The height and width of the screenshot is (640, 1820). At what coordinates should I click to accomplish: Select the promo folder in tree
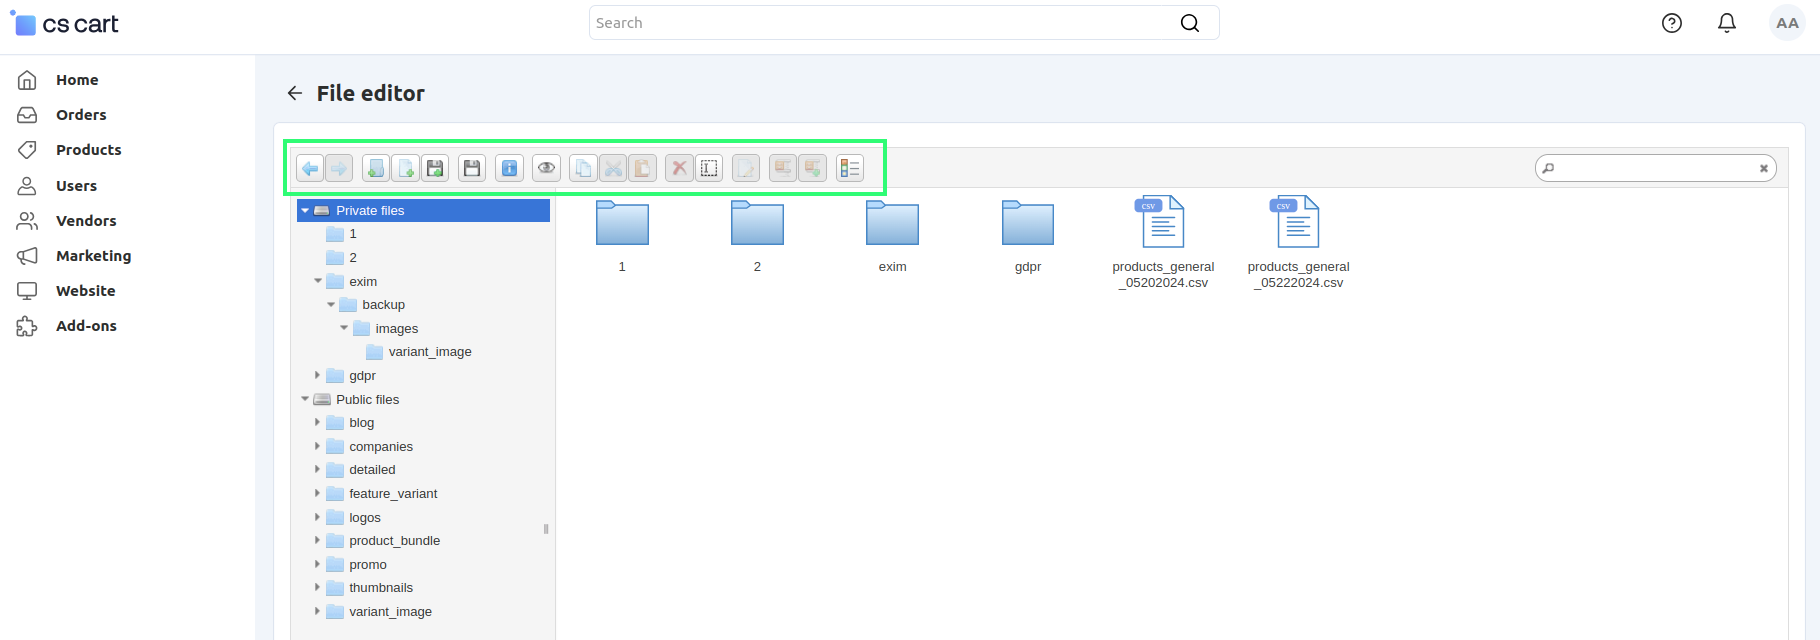pyautogui.click(x=368, y=564)
